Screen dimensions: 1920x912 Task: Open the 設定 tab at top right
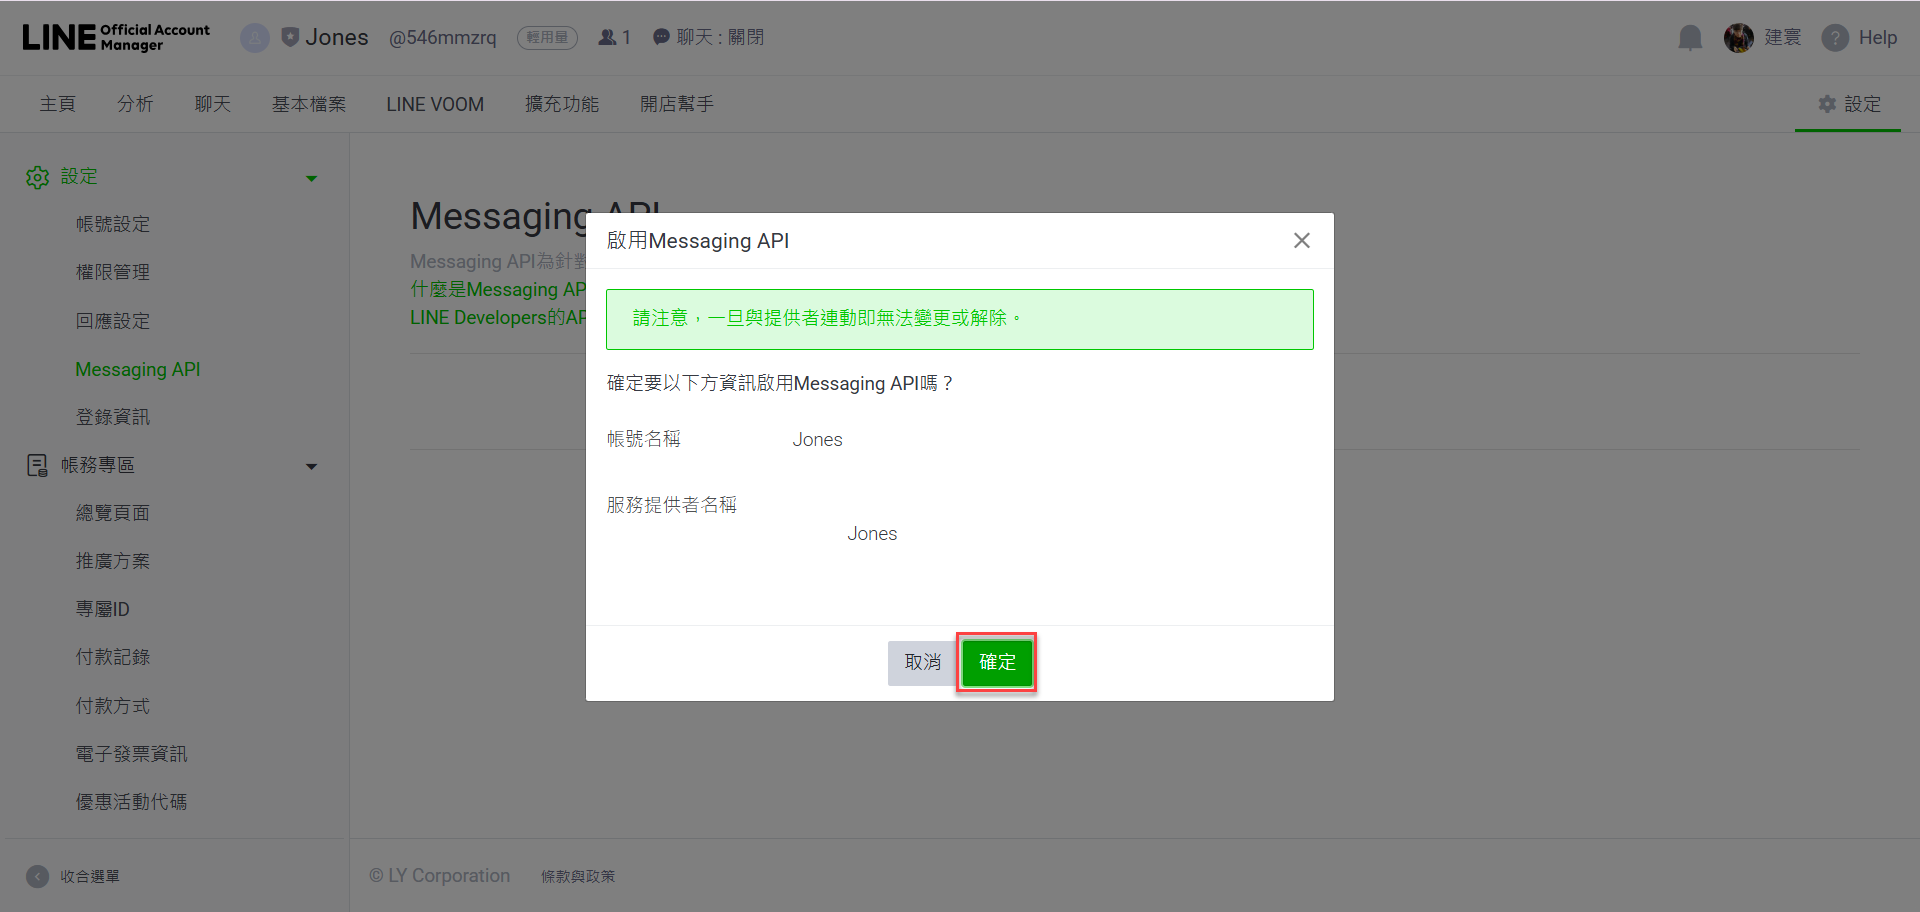point(1849,104)
